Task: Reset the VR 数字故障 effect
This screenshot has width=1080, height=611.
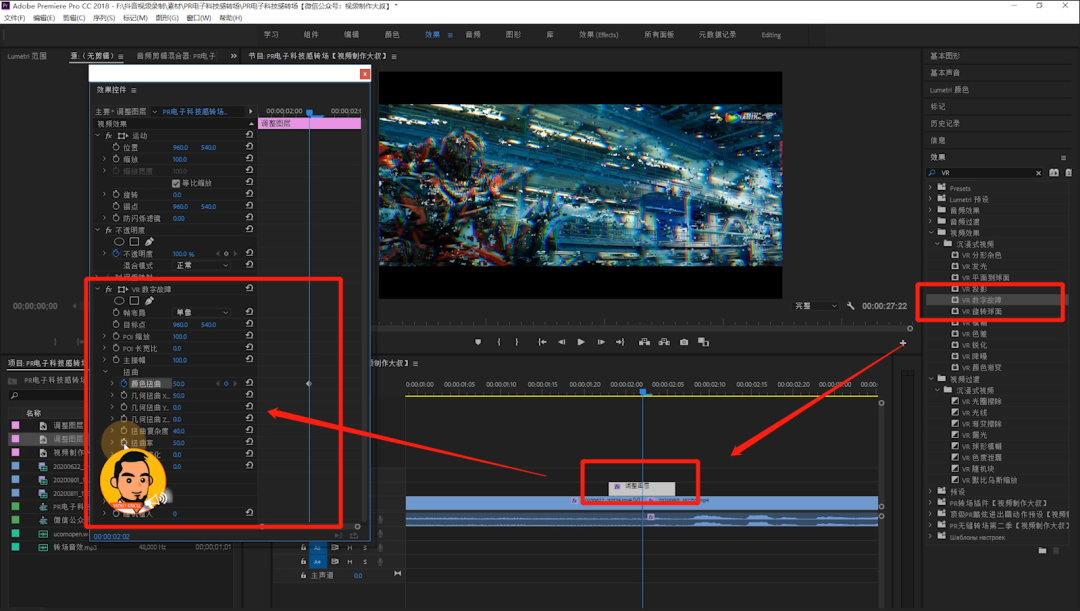Action: 249,289
